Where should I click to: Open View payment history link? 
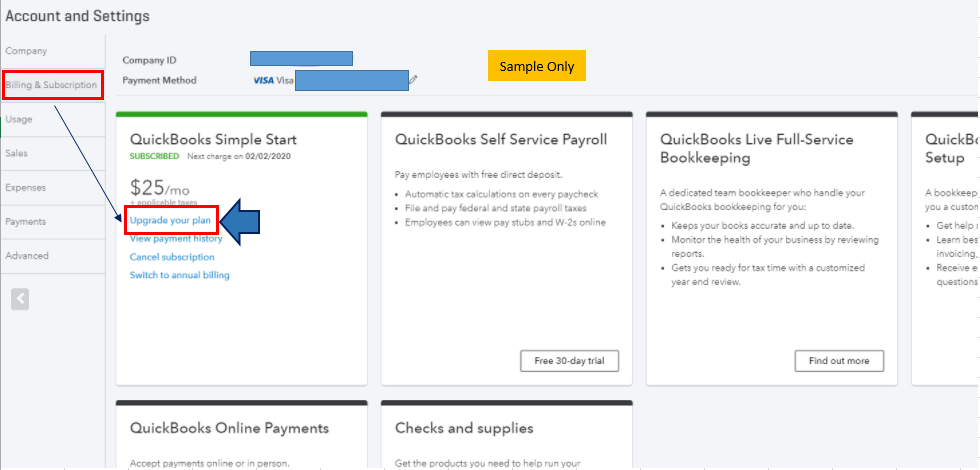point(176,239)
